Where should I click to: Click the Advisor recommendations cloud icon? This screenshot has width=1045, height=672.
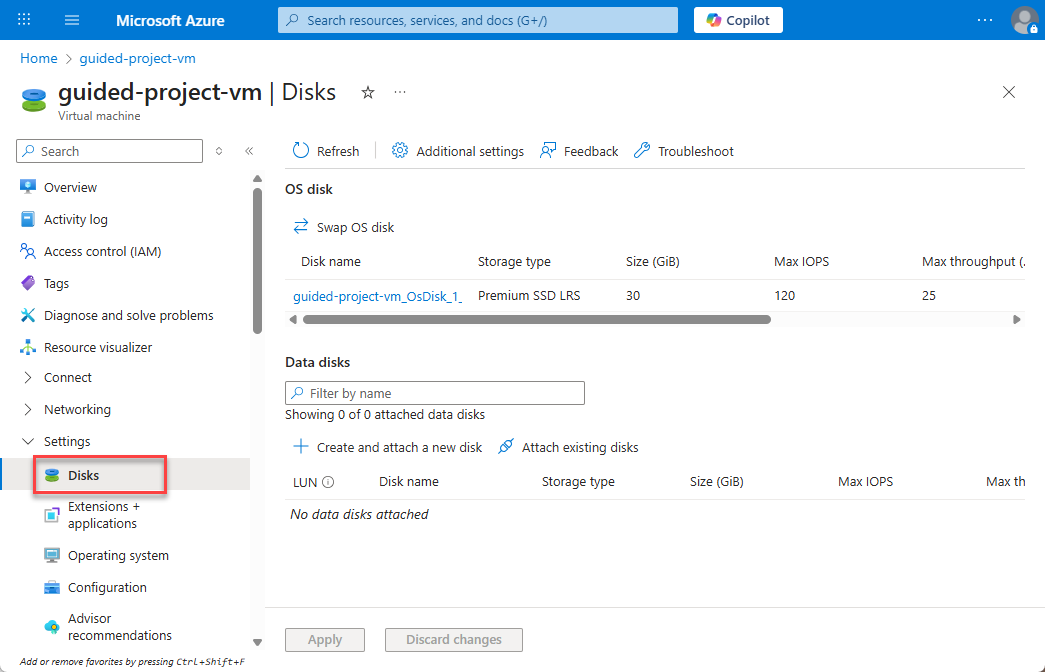[x=51, y=627]
